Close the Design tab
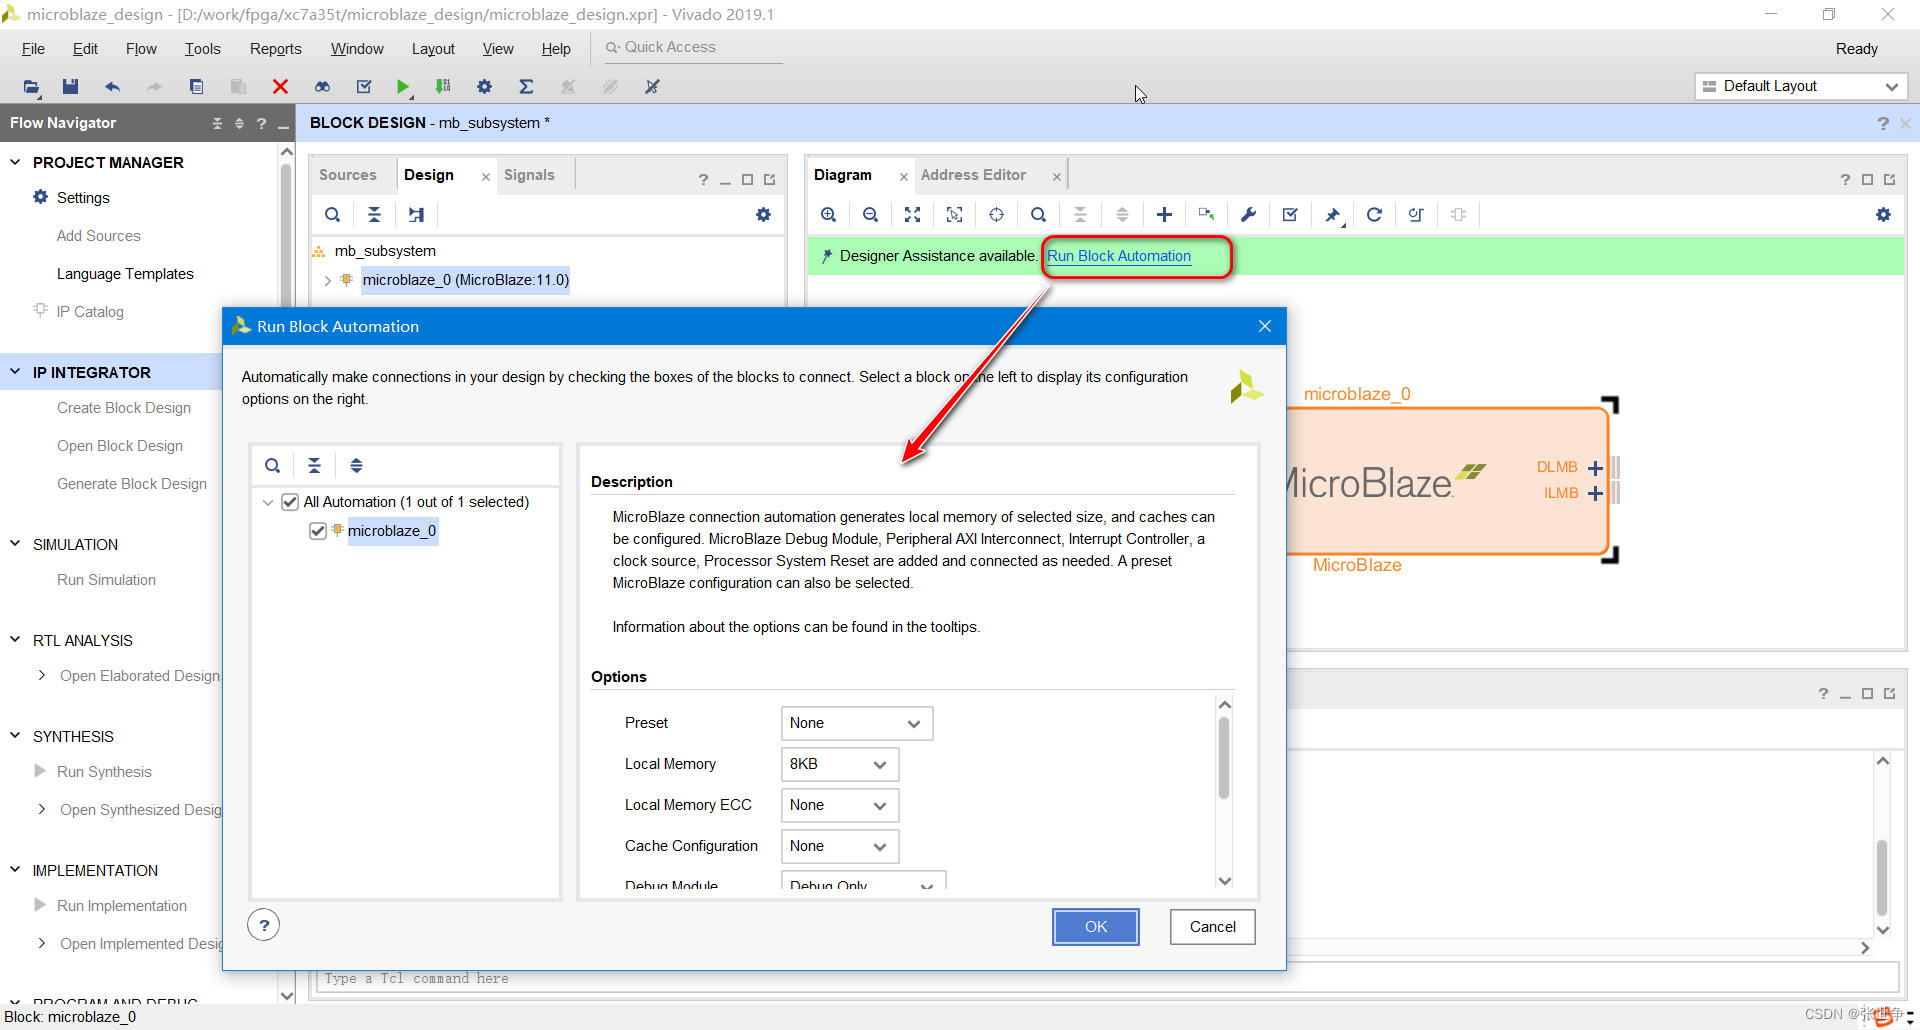Image resolution: width=1920 pixels, height=1030 pixels. (x=486, y=177)
